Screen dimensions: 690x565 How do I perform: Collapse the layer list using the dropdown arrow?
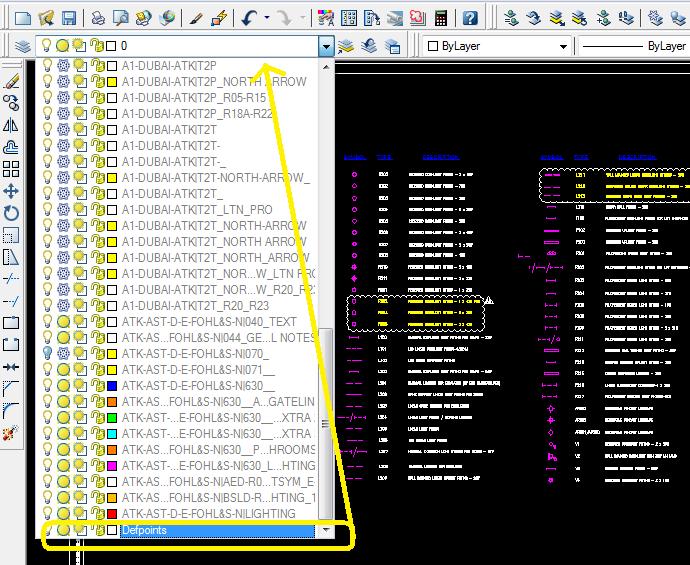(326, 46)
